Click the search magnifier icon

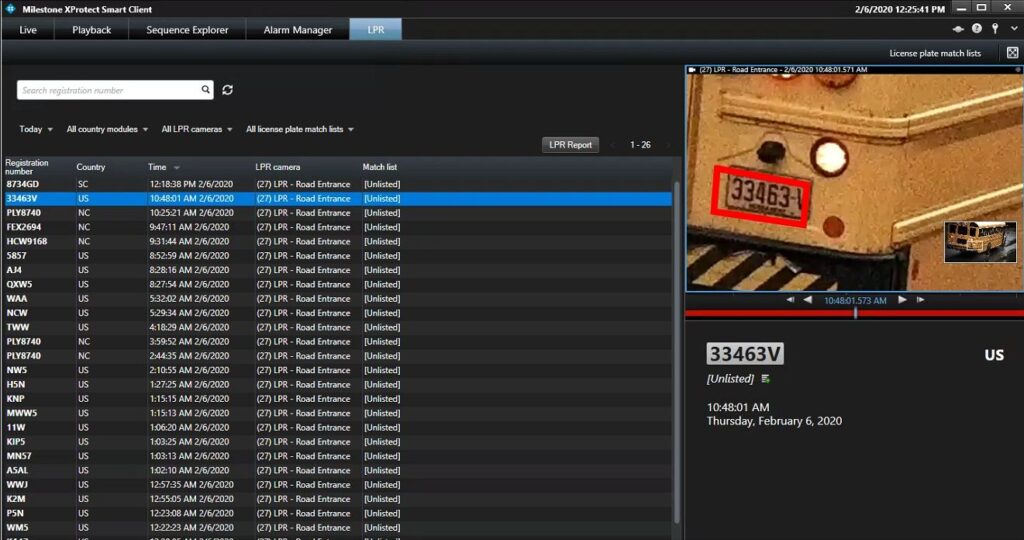pos(206,90)
